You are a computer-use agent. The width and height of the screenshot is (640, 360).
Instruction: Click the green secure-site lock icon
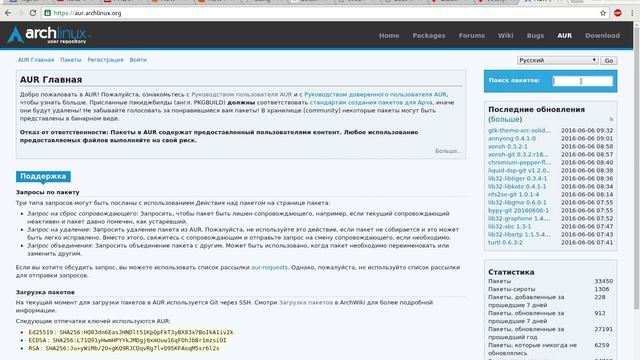[x=47, y=13]
